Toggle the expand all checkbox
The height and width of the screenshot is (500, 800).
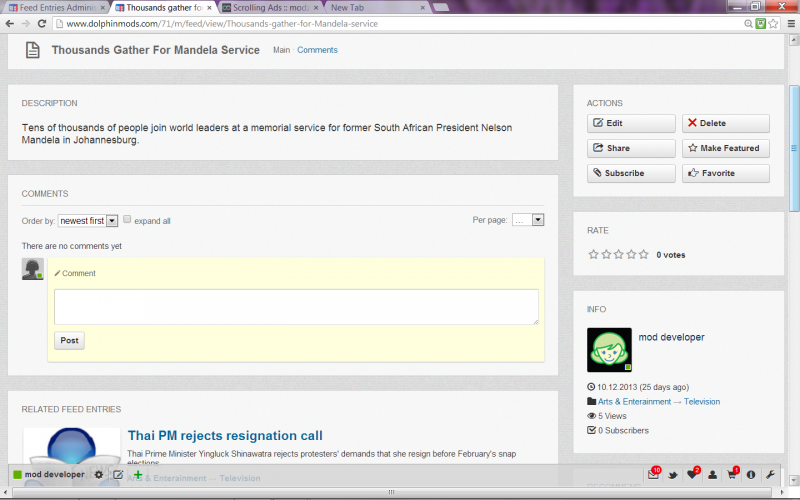127,219
